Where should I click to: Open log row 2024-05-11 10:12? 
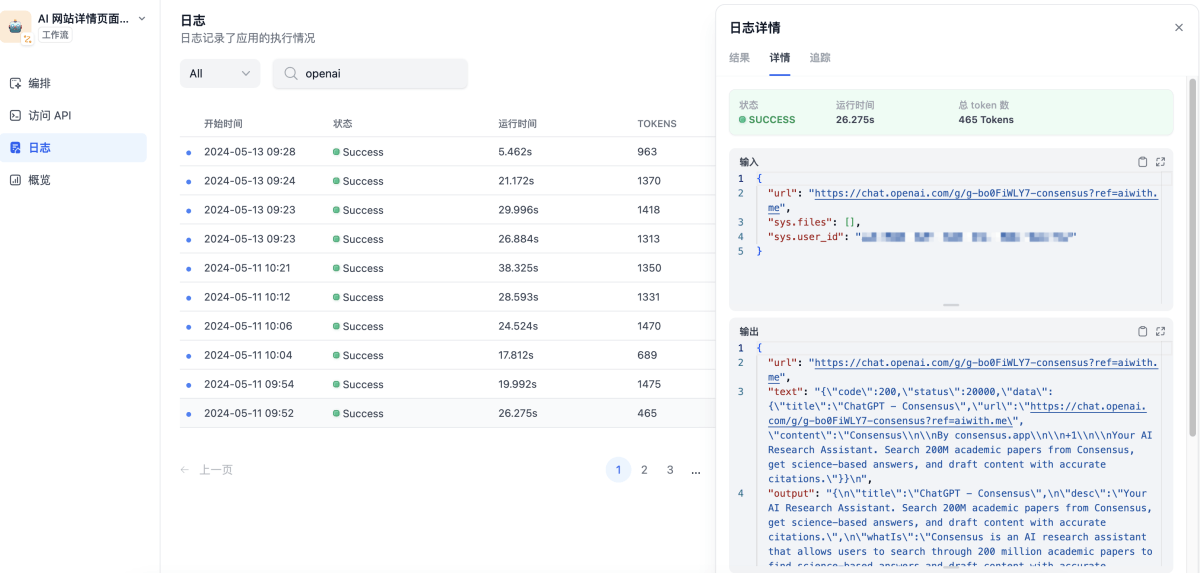point(448,297)
